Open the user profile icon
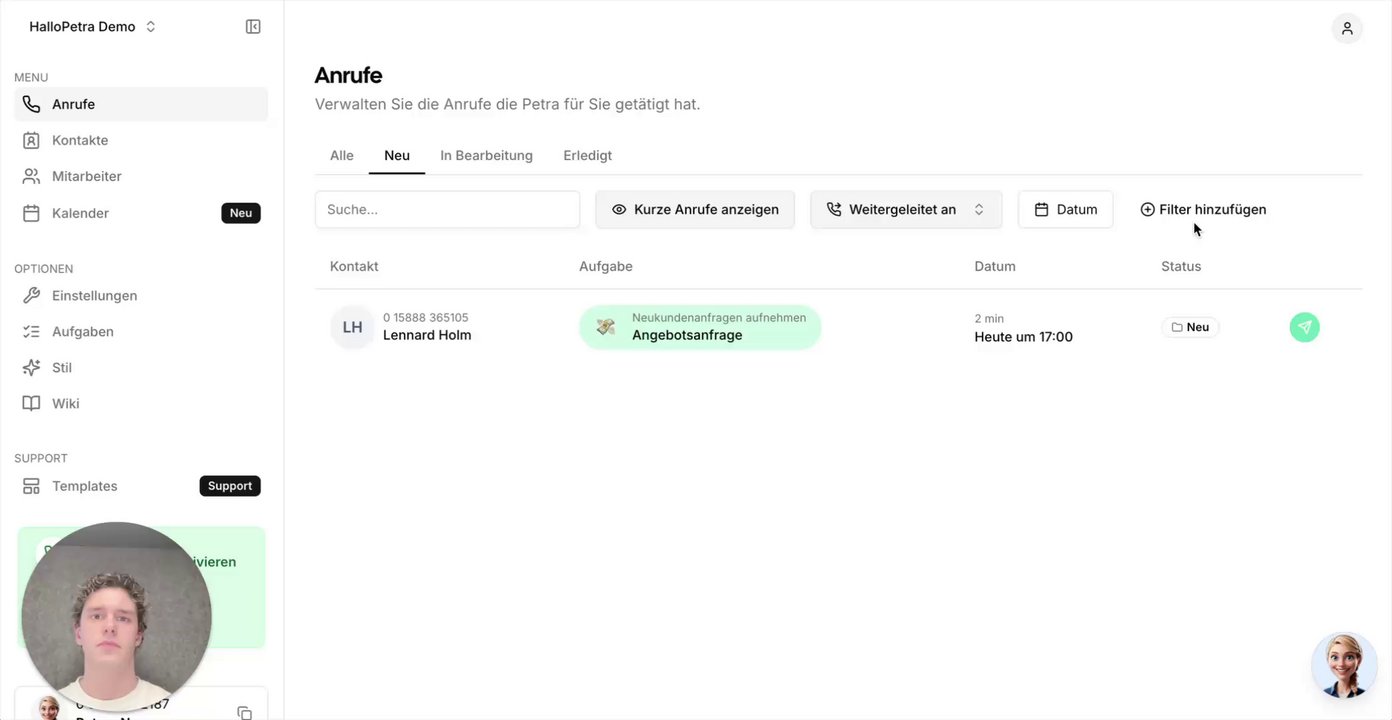 (1347, 28)
